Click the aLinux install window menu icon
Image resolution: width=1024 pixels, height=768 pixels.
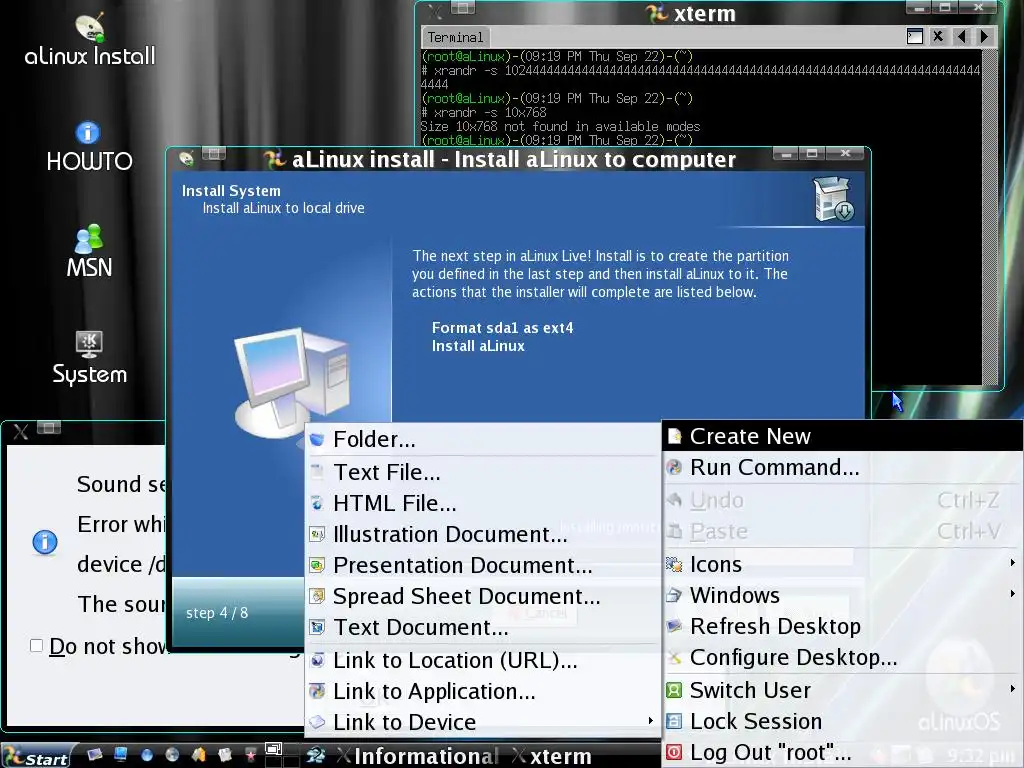point(186,158)
